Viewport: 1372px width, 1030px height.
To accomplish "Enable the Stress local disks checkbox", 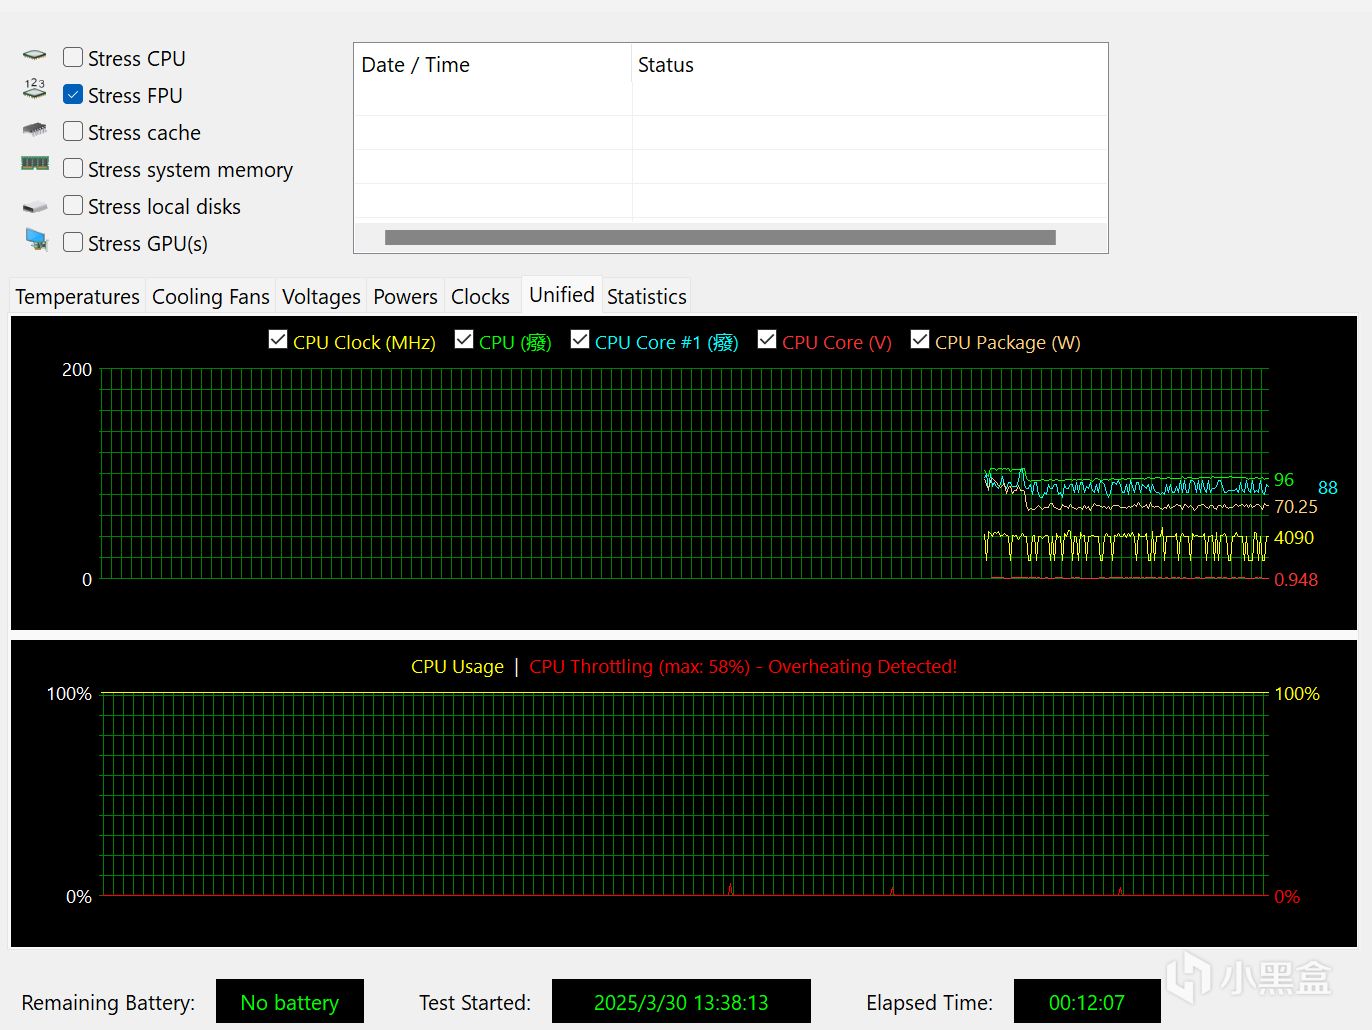I will click(73, 205).
